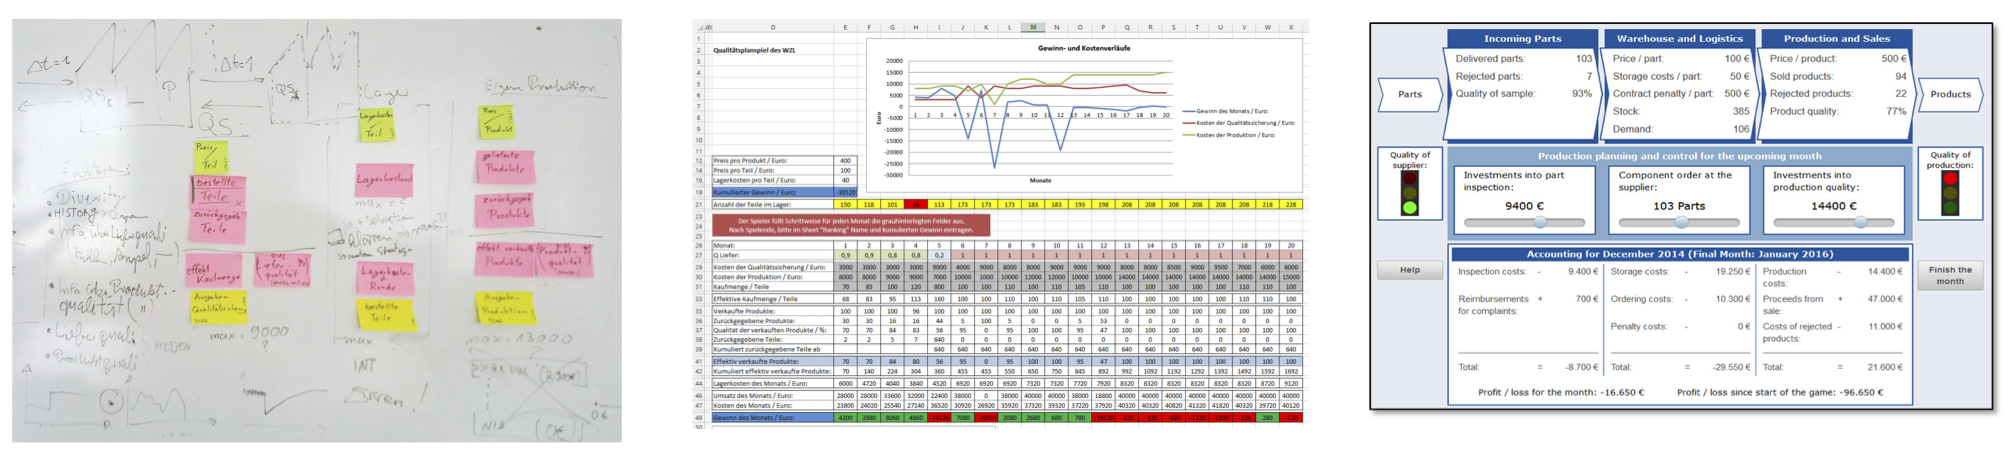Select the Products arrow label
Image resolution: width=2008 pixels, height=454 pixels.
(1949, 94)
